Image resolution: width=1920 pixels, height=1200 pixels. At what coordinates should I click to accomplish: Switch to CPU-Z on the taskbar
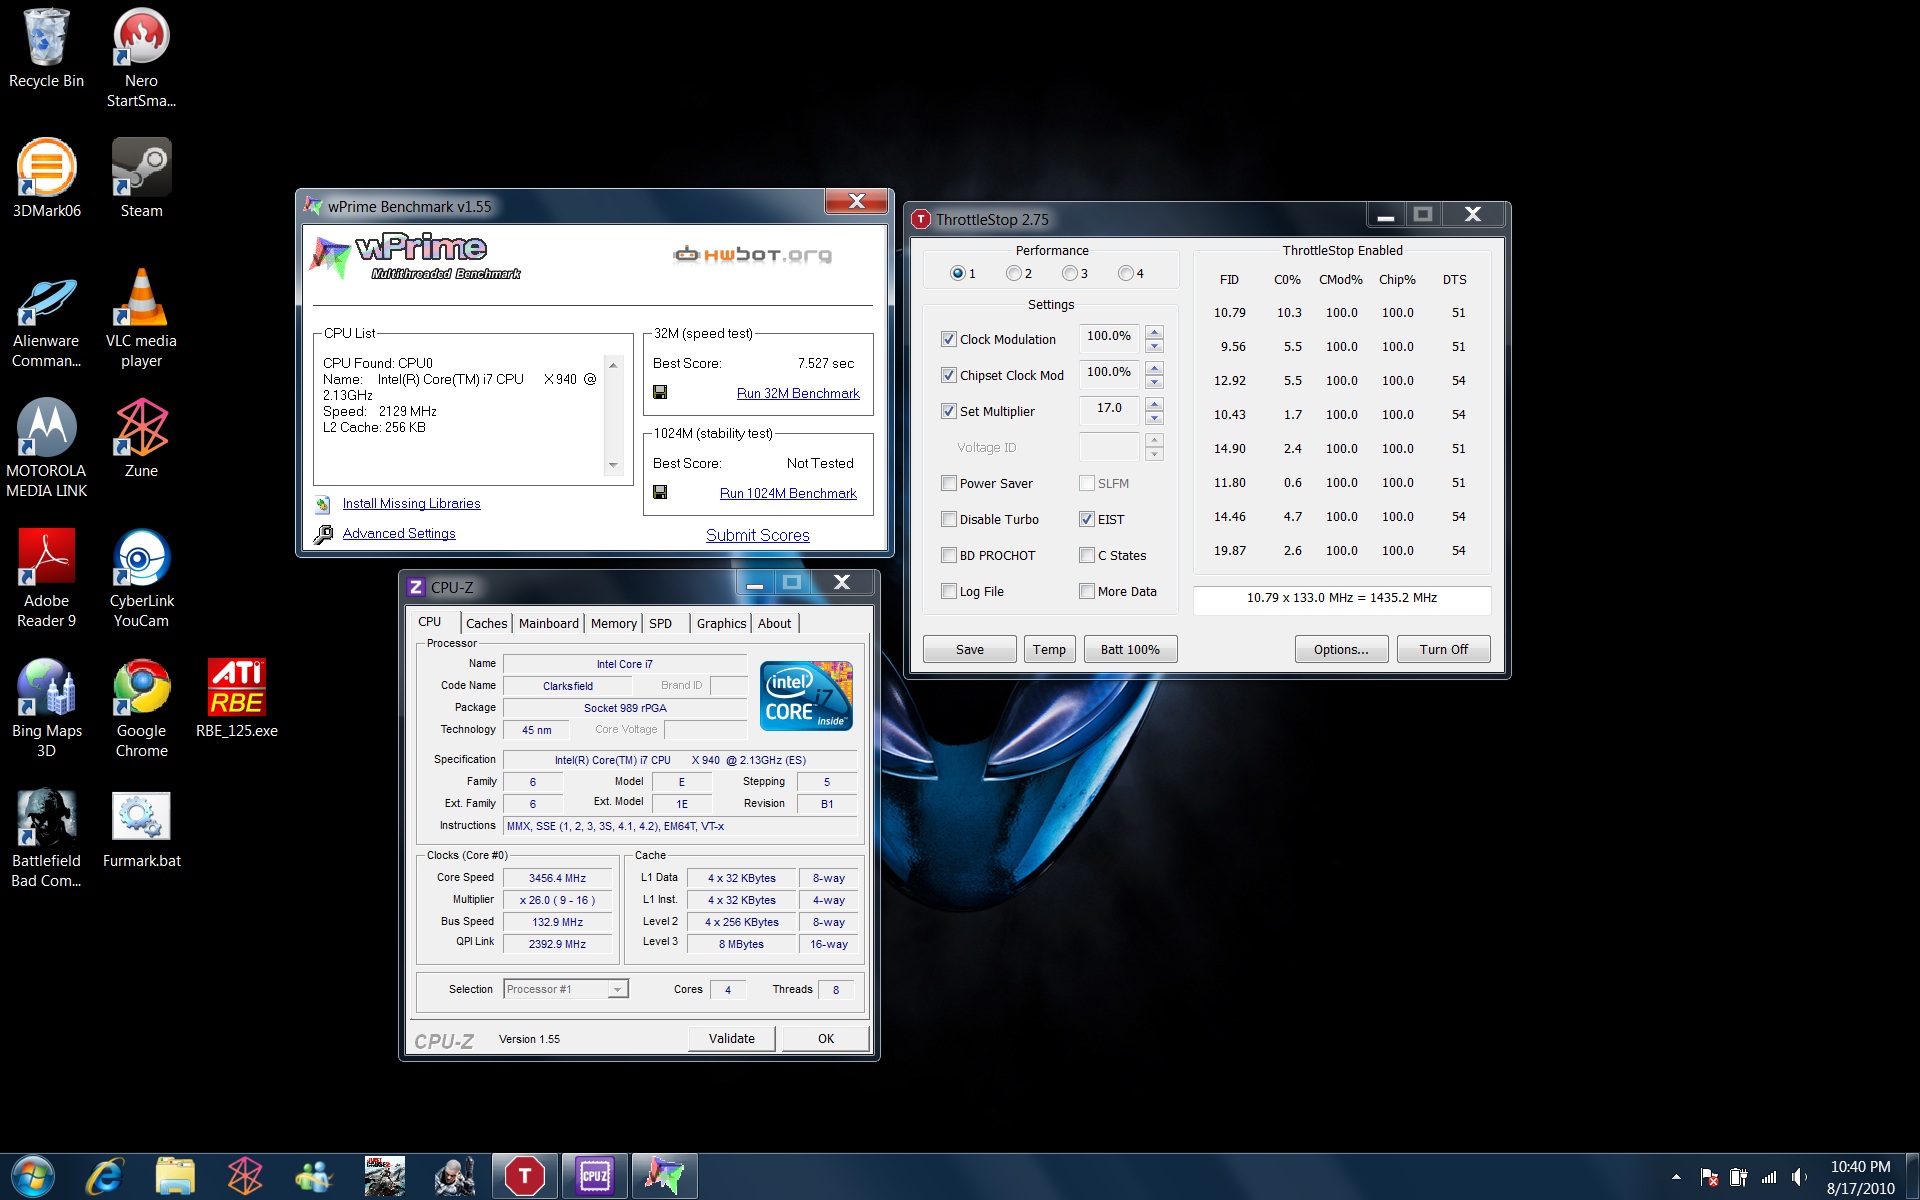pyautogui.click(x=594, y=1176)
